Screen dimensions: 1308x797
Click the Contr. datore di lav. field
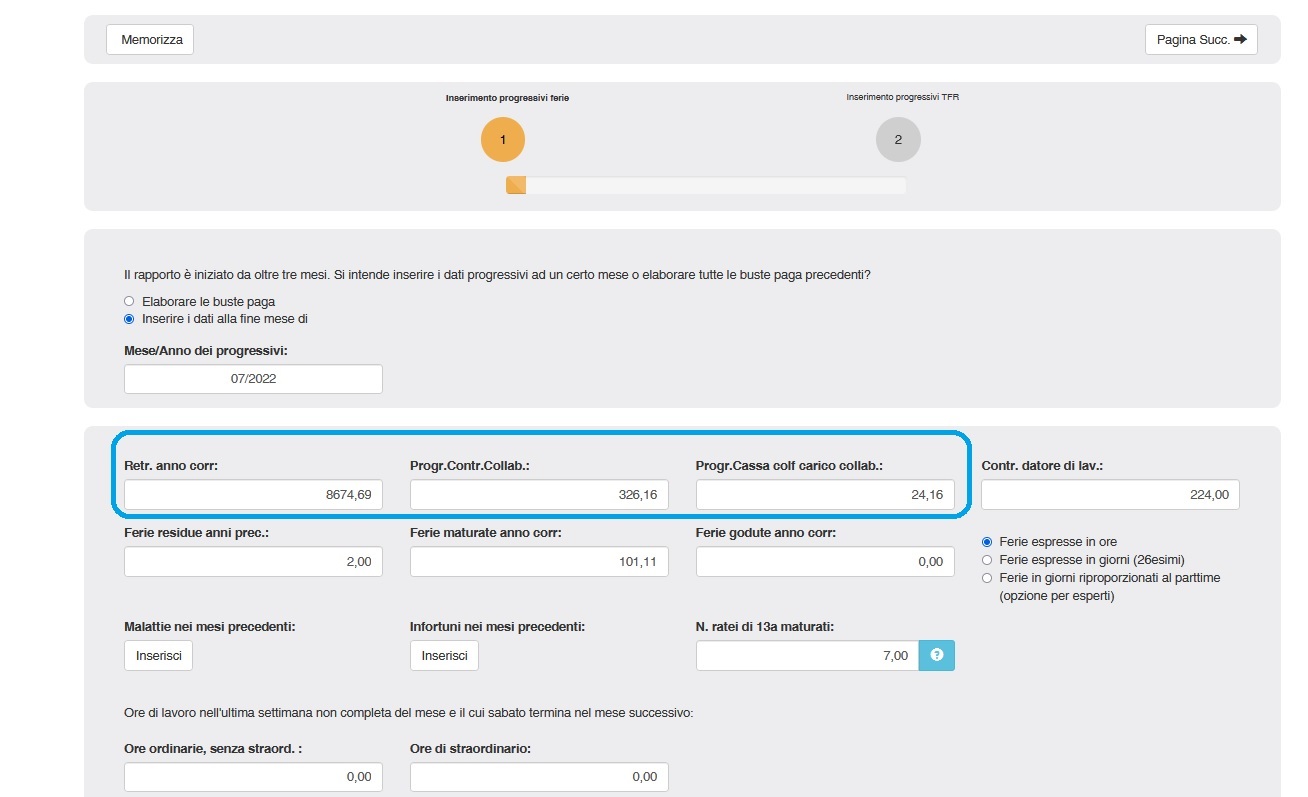pos(1110,495)
